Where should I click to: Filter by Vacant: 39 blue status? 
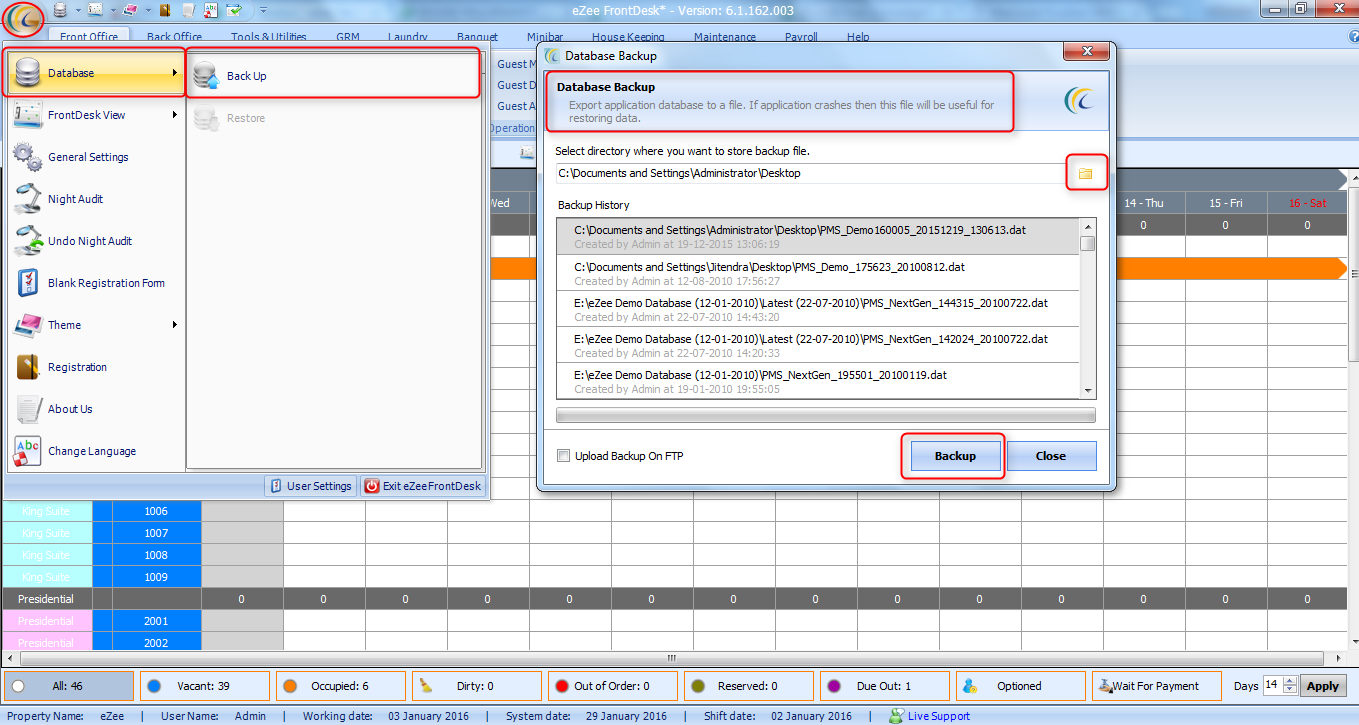[204, 686]
